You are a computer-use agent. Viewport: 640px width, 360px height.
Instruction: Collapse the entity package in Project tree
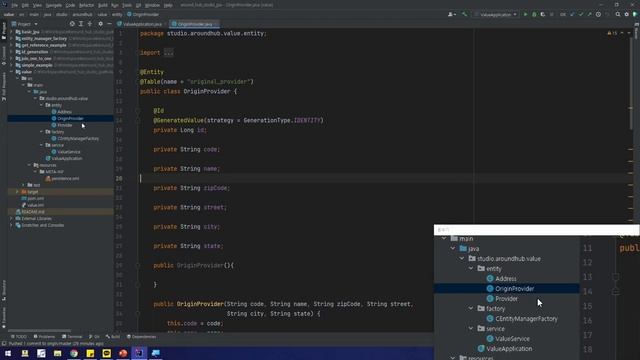41,105
